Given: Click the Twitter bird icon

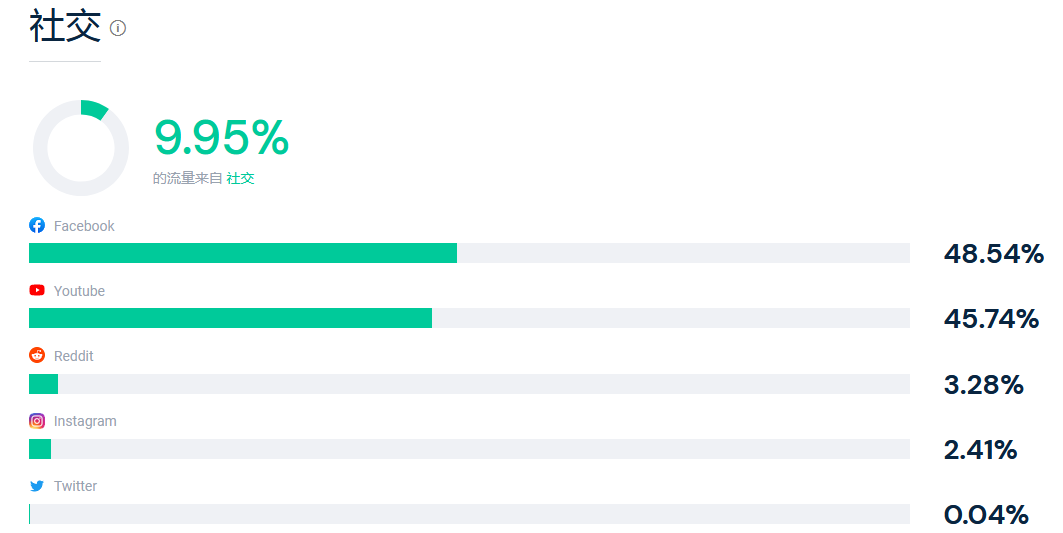Looking at the screenshot, I should point(37,486).
